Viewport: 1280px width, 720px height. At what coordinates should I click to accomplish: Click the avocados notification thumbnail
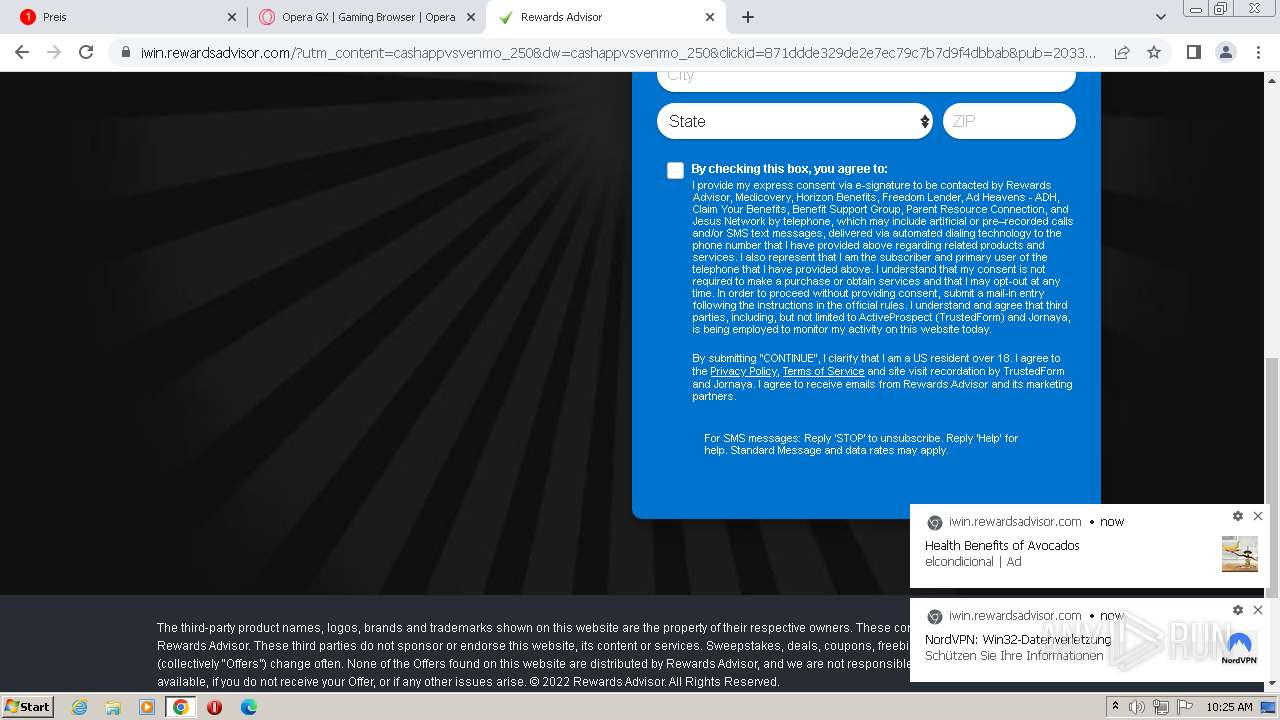1240,554
